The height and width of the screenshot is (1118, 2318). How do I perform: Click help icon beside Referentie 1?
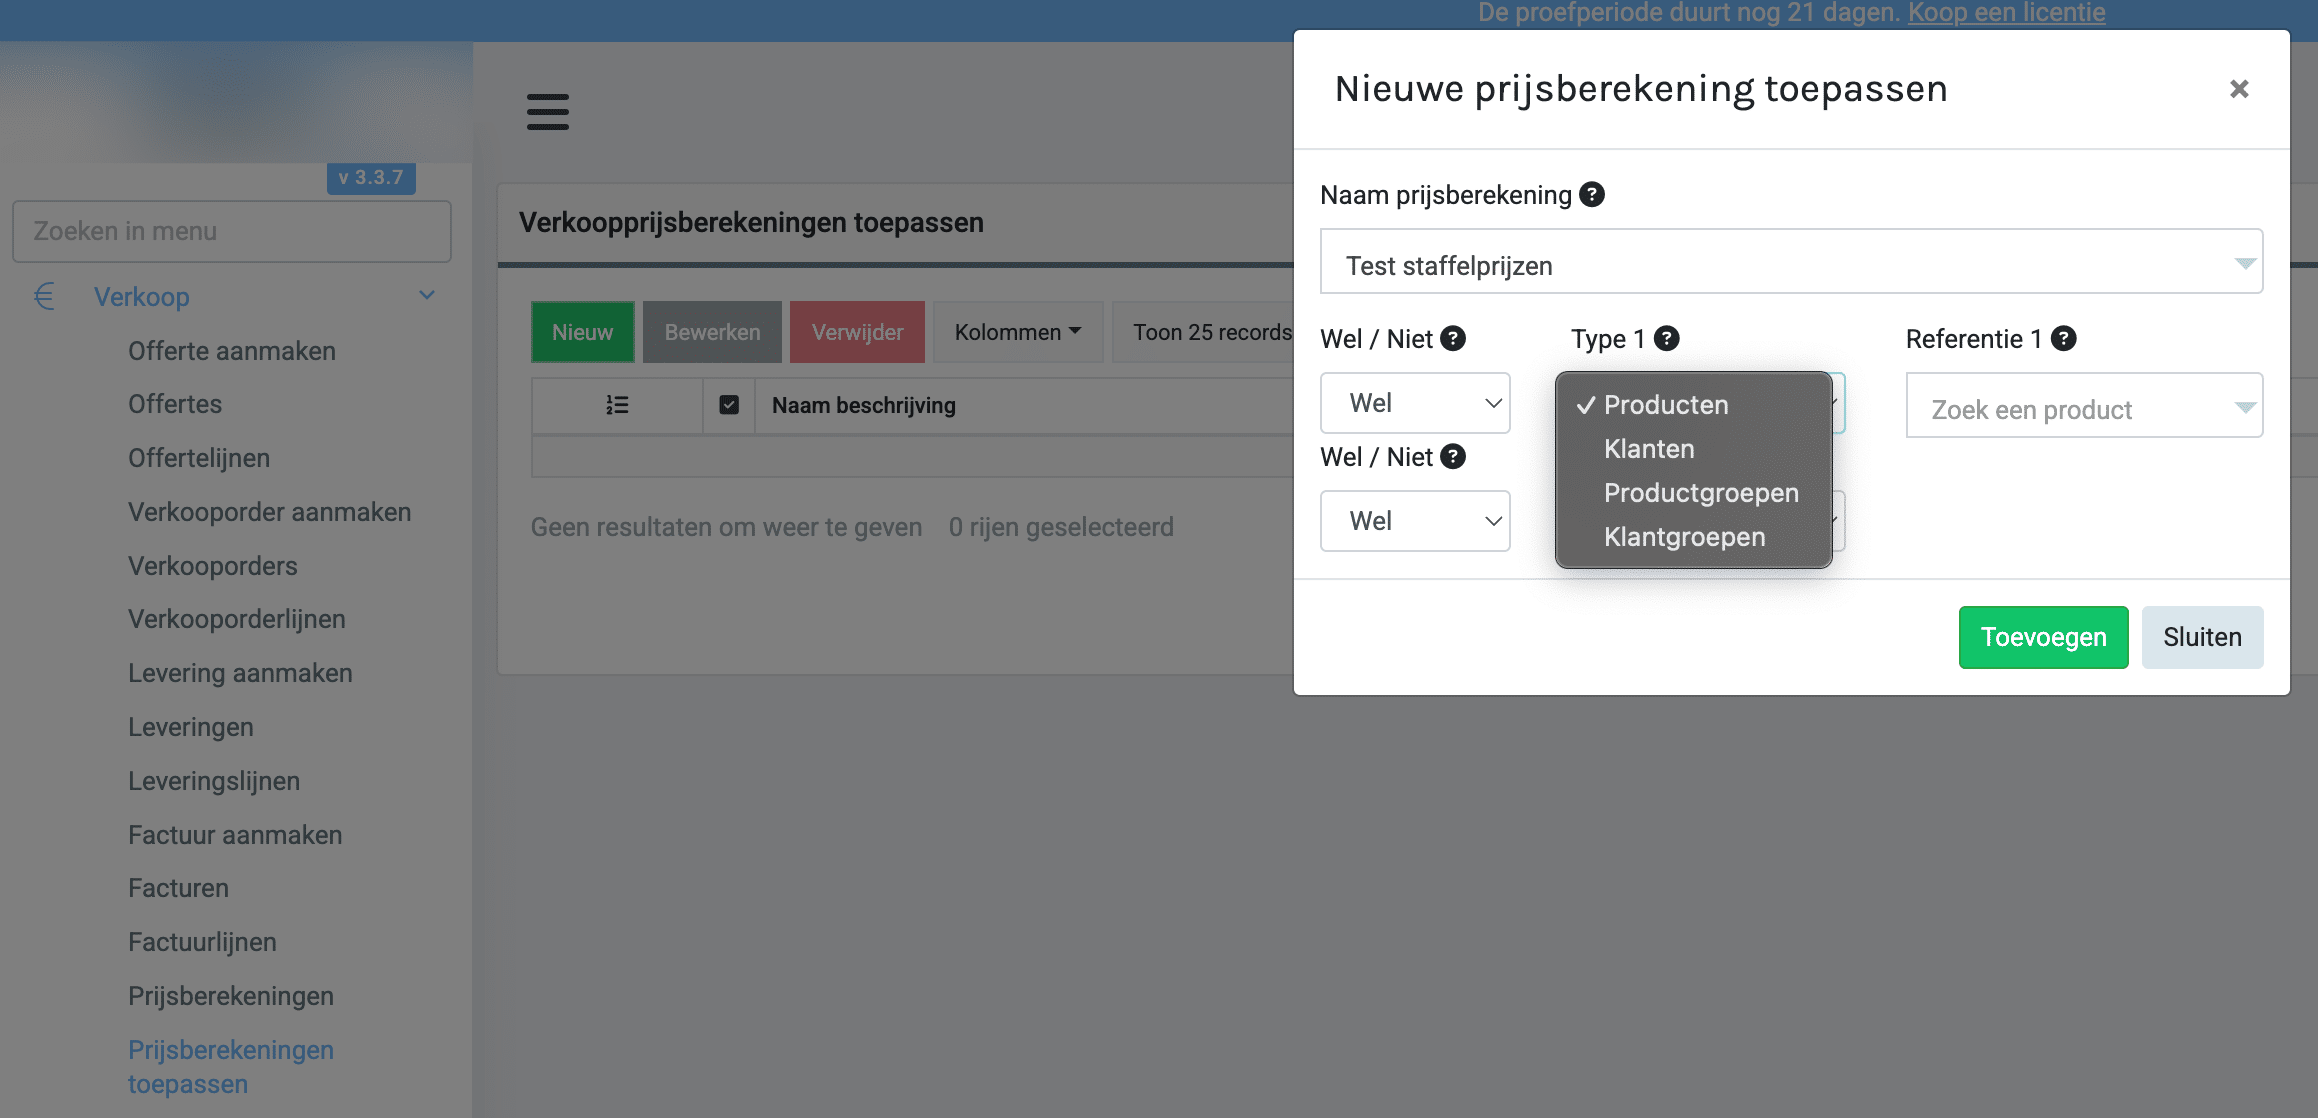(2063, 338)
